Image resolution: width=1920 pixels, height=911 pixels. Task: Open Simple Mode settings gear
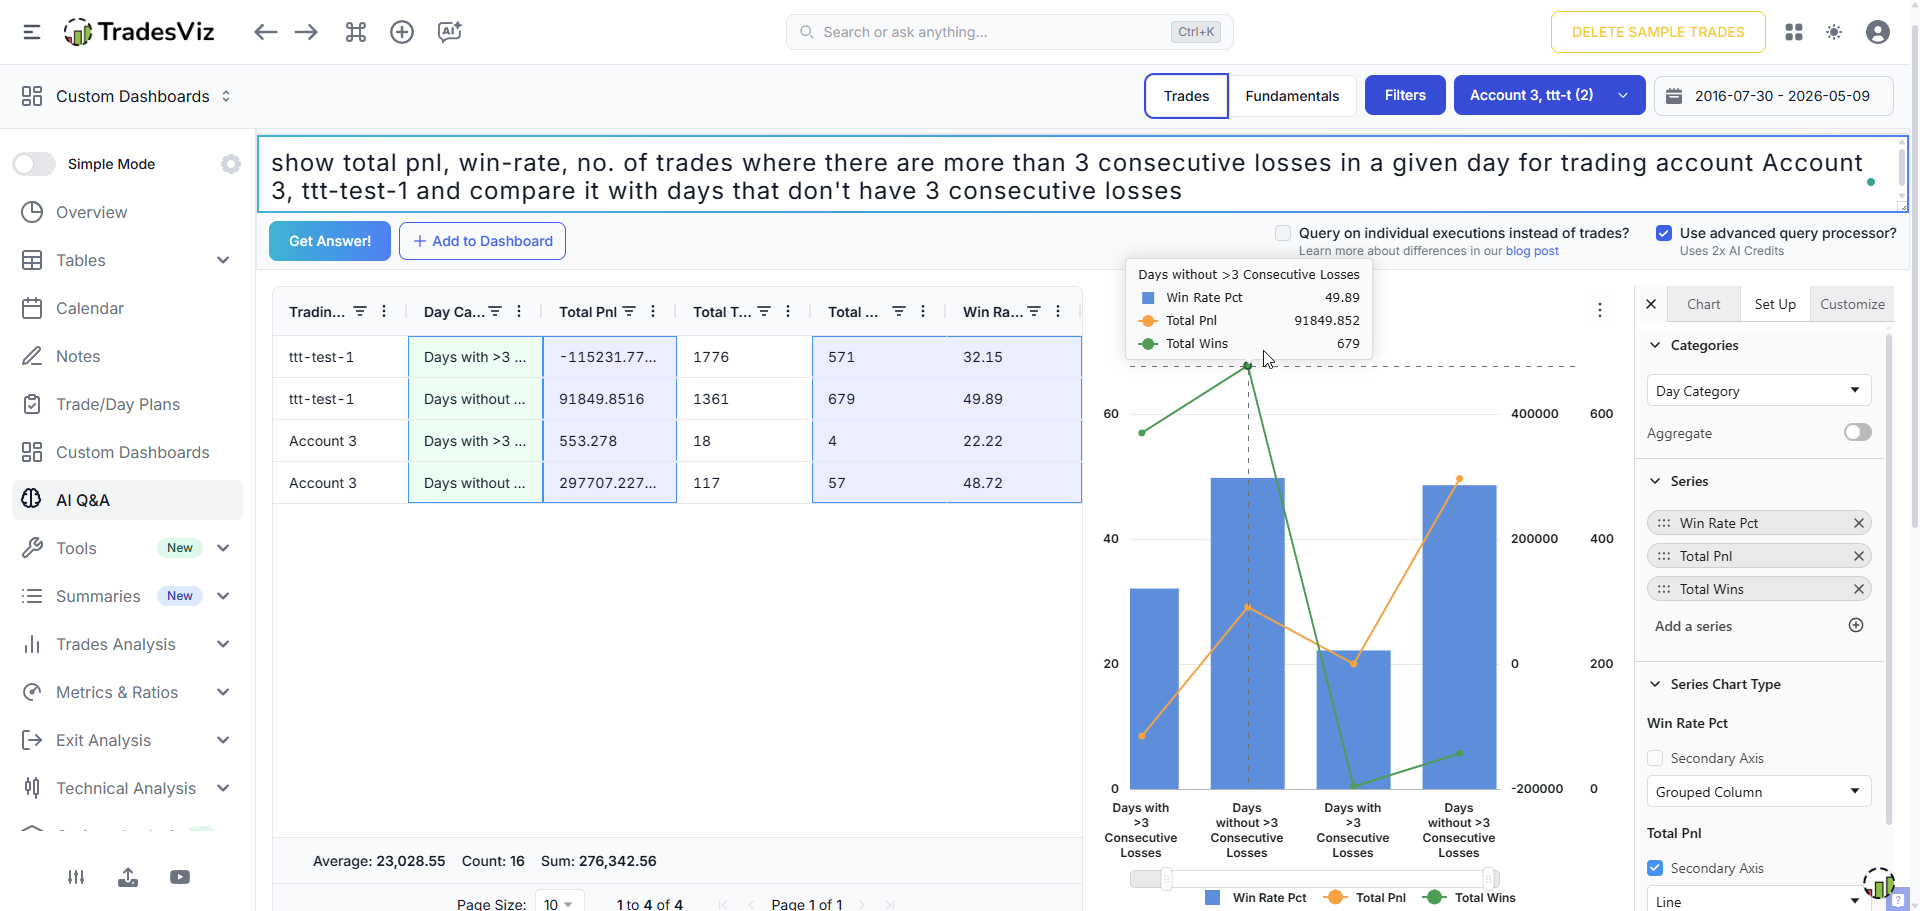click(231, 164)
